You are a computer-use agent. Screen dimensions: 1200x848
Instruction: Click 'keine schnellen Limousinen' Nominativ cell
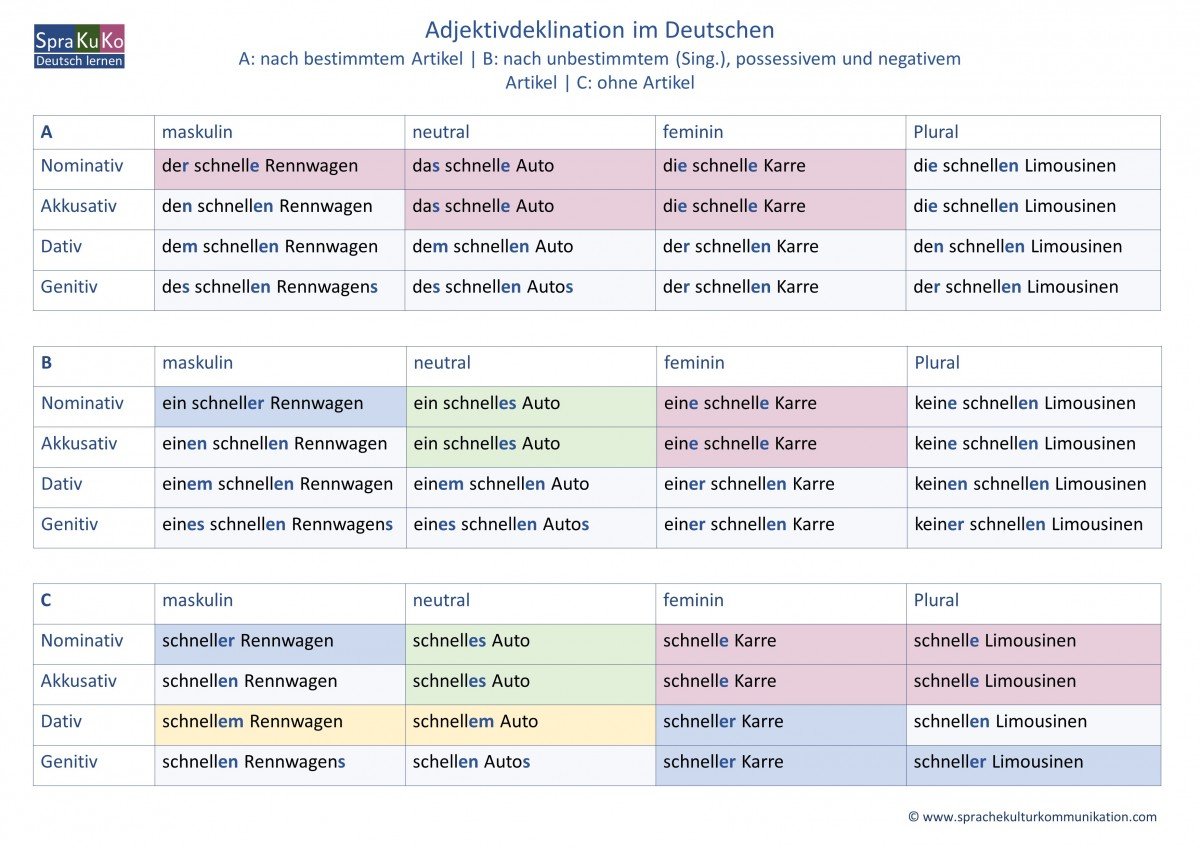click(x=1025, y=403)
